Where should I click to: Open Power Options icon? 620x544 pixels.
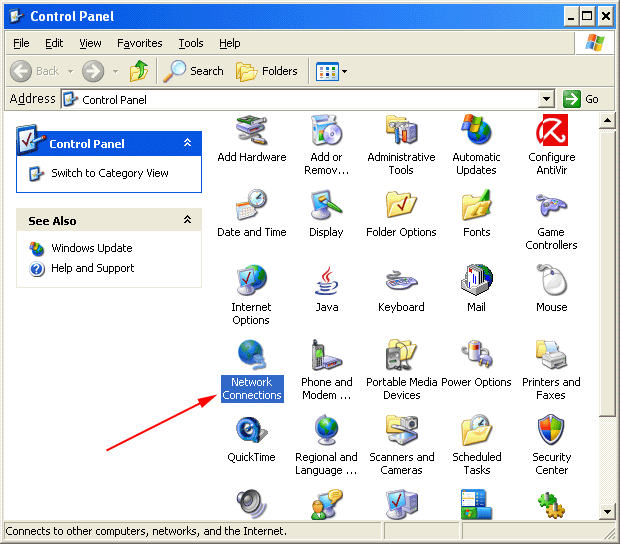point(476,354)
